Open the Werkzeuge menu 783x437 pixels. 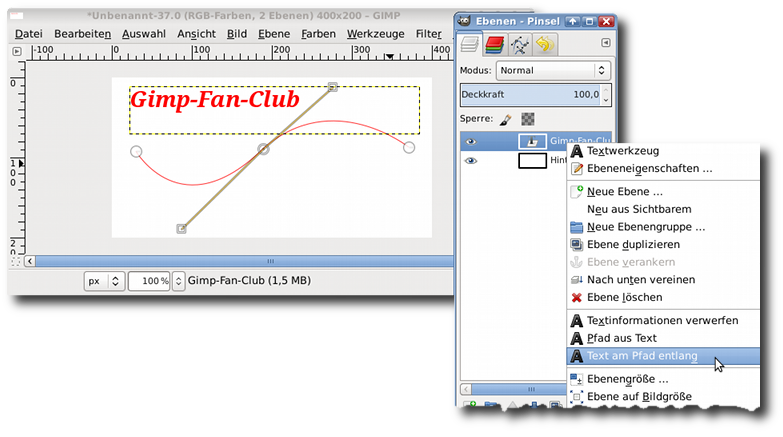pyautogui.click(x=376, y=34)
